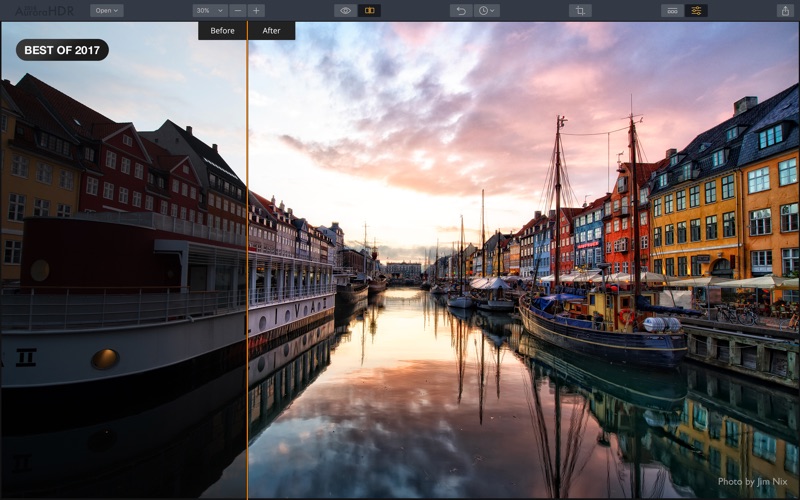Click the Share export icon

click(783, 11)
